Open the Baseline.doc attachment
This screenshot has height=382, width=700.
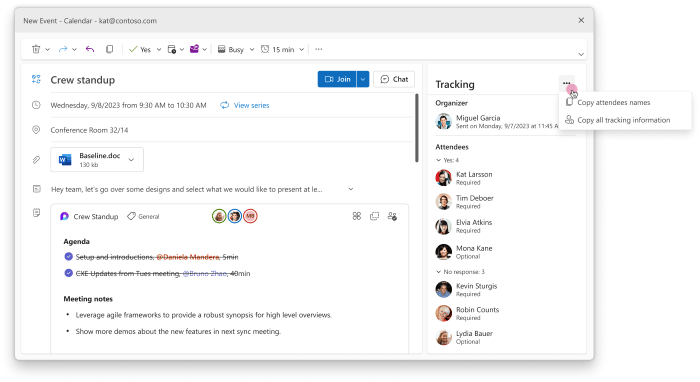pos(97,159)
